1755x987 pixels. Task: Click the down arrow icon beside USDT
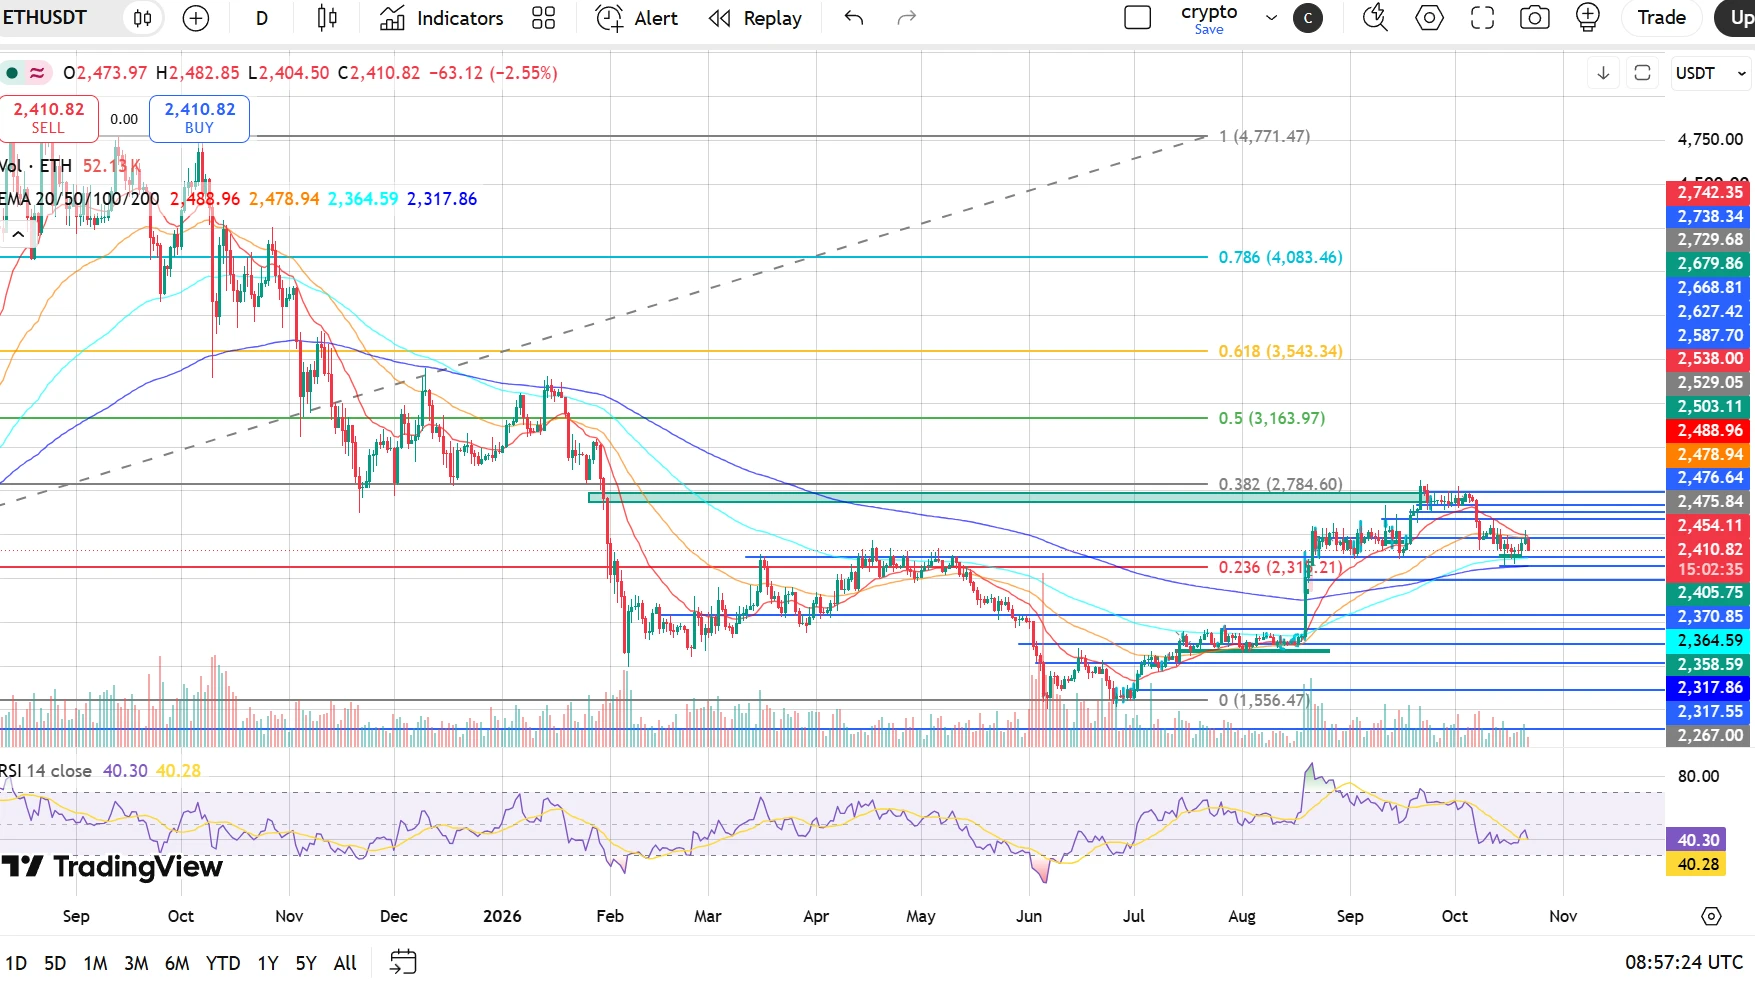[1603, 73]
